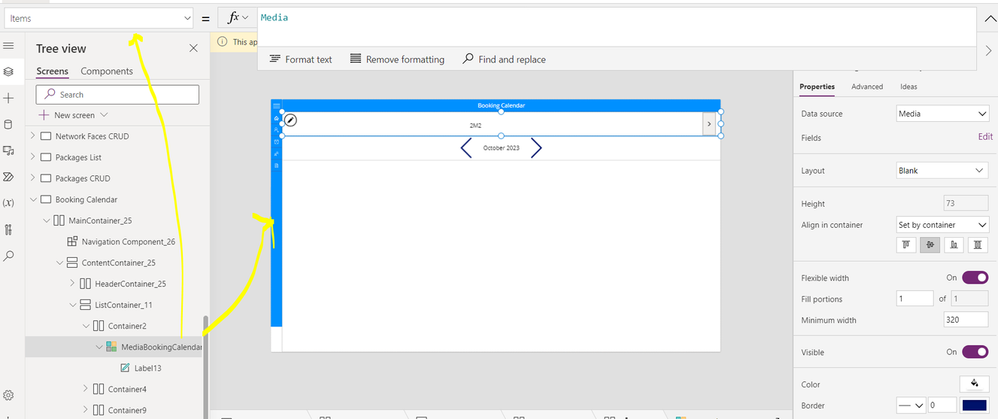The width and height of the screenshot is (998, 419).
Task: Expand HeaderContainer_25 node
Action: 72,283
